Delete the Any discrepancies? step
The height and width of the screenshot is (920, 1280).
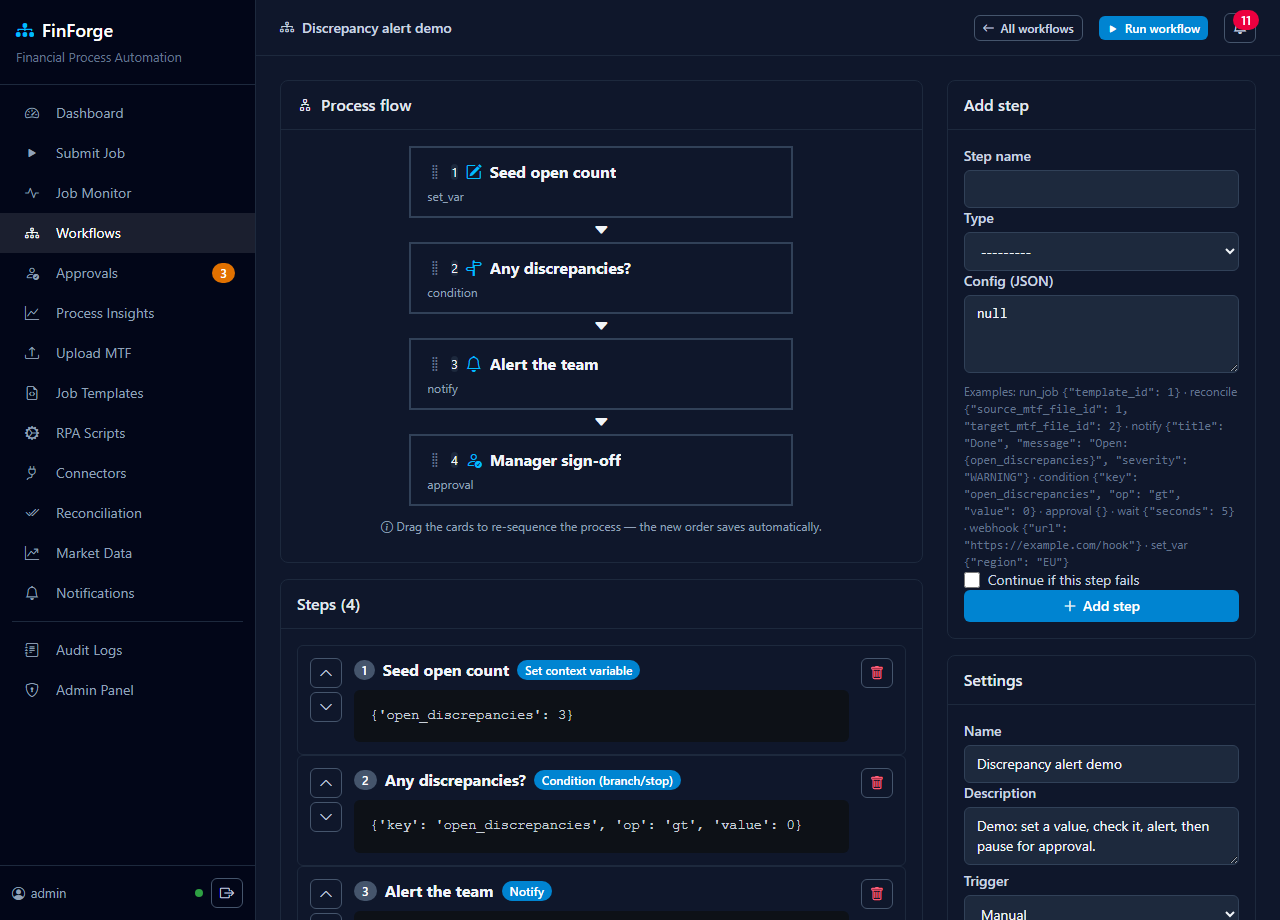coord(877,783)
